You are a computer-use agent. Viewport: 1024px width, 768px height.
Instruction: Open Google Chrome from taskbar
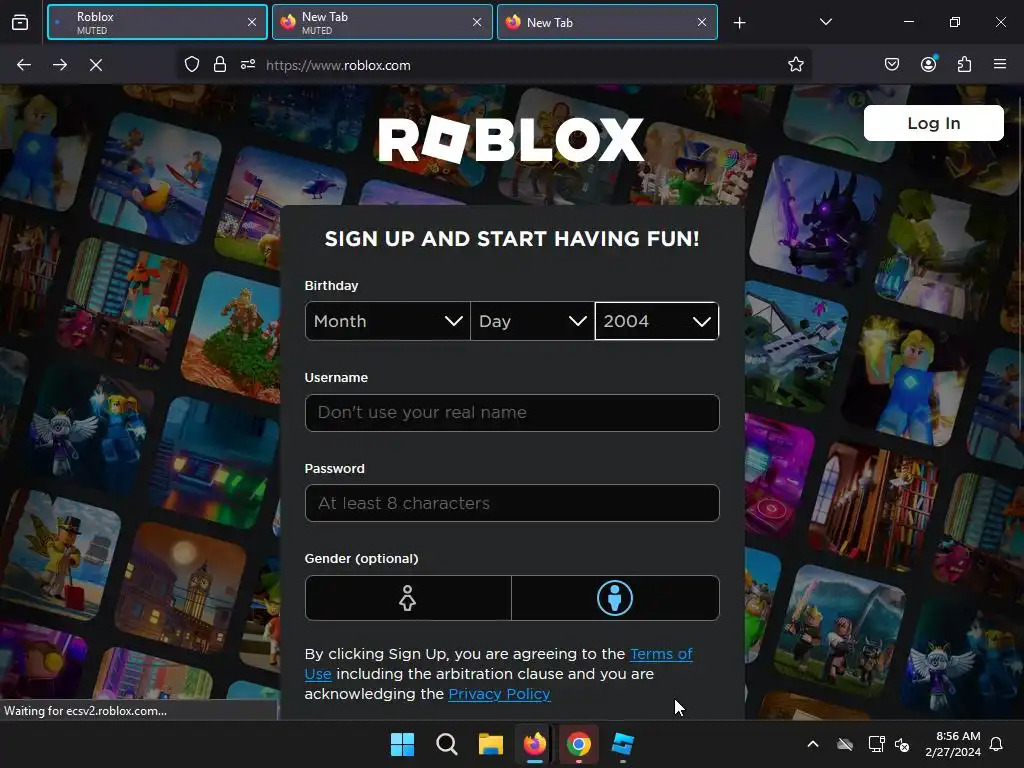[x=579, y=744]
